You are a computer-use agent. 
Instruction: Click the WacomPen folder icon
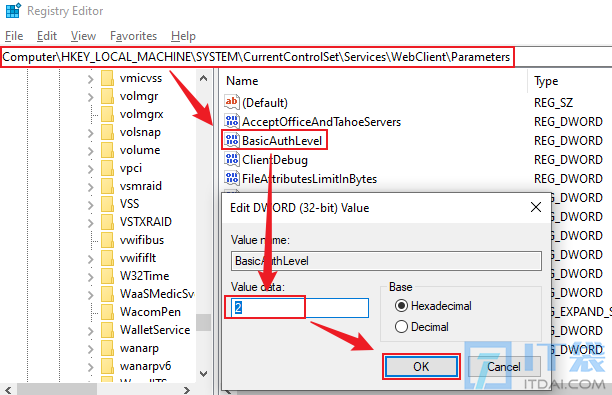(x=107, y=311)
